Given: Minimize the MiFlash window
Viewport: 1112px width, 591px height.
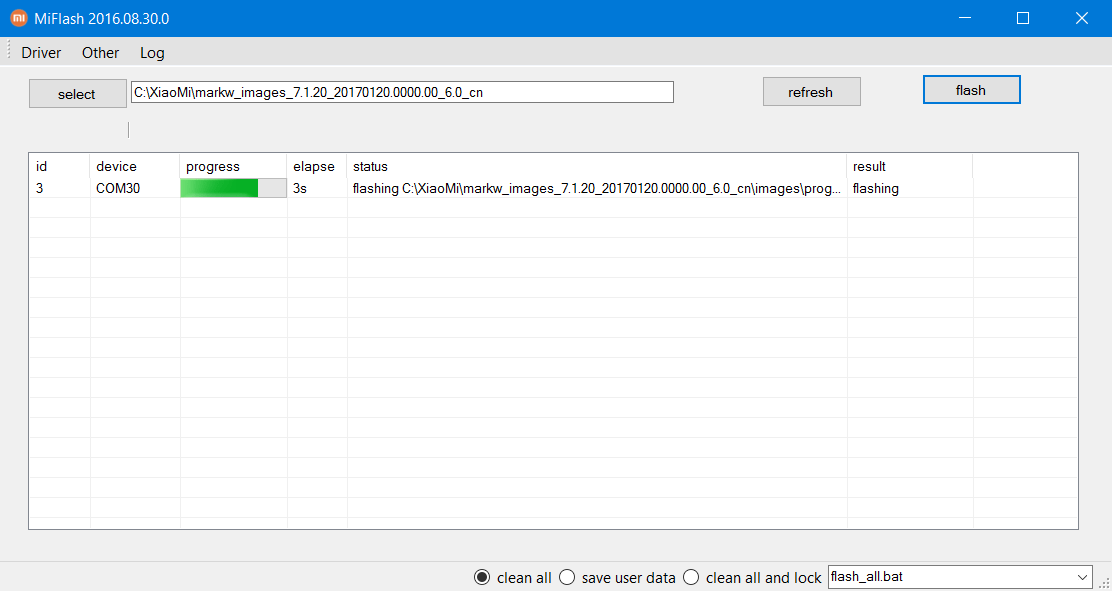Looking at the screenshot, I should click(964, 18).
